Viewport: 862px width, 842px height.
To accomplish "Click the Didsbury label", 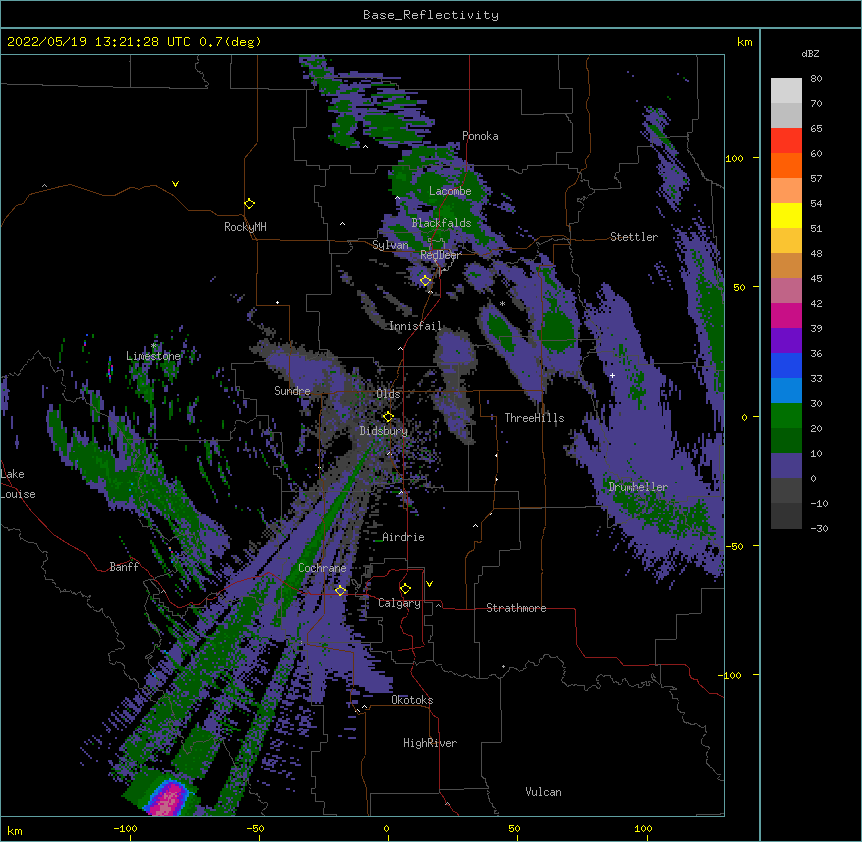I will pyautogui.click(x=384, y=431).
